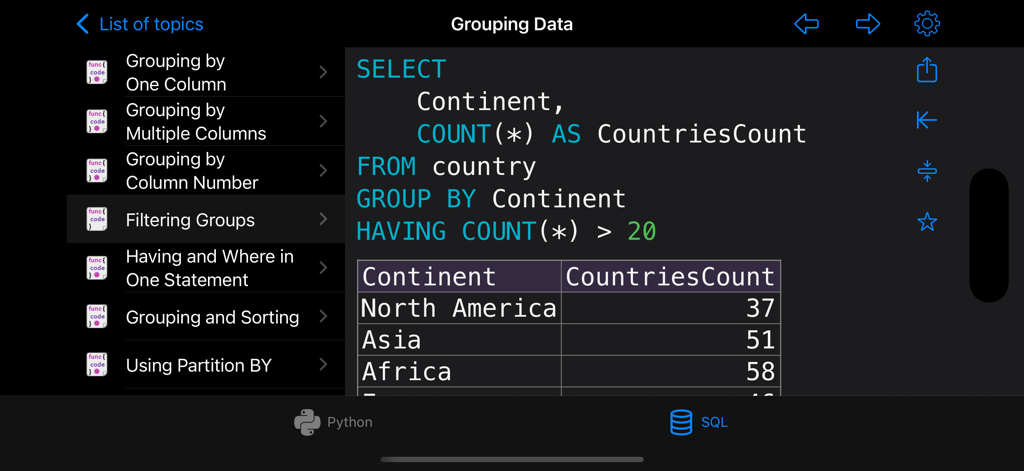The image size is (1024, 471).
Task: Tap the CountriesCount column header
Action: pyautogui.click(x=671, y=276)
